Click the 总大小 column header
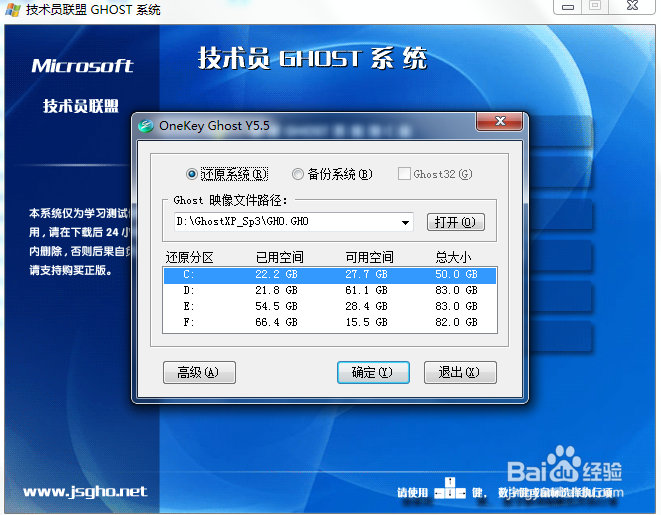Screen dimensions: 661x515 [453, 257]
